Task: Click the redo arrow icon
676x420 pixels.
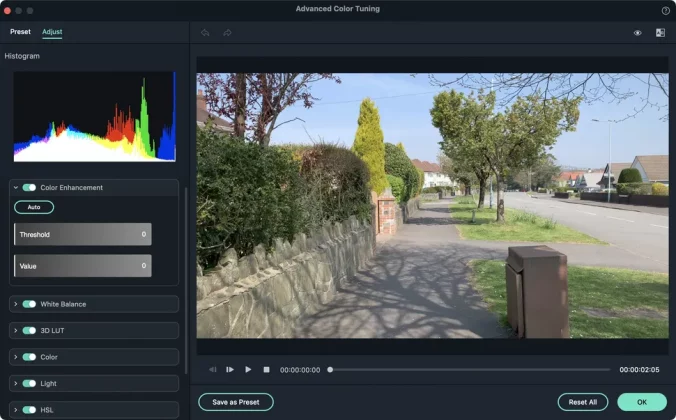Action: click(227, 33)
